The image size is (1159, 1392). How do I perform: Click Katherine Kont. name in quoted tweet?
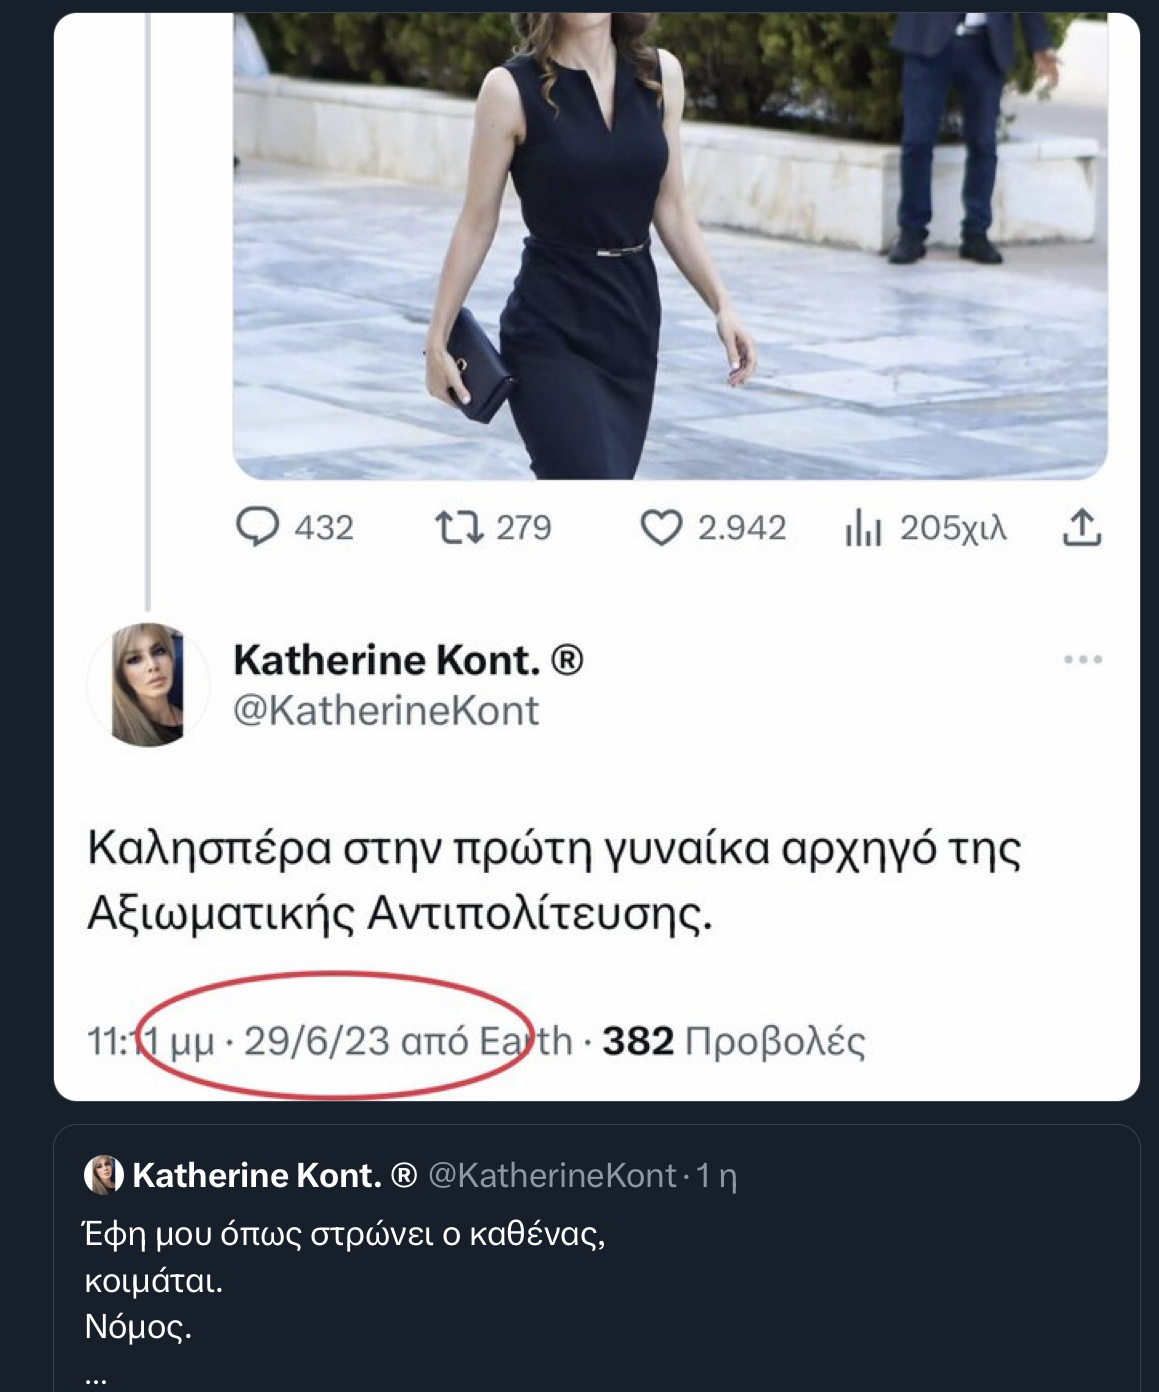pos(257,1175)
